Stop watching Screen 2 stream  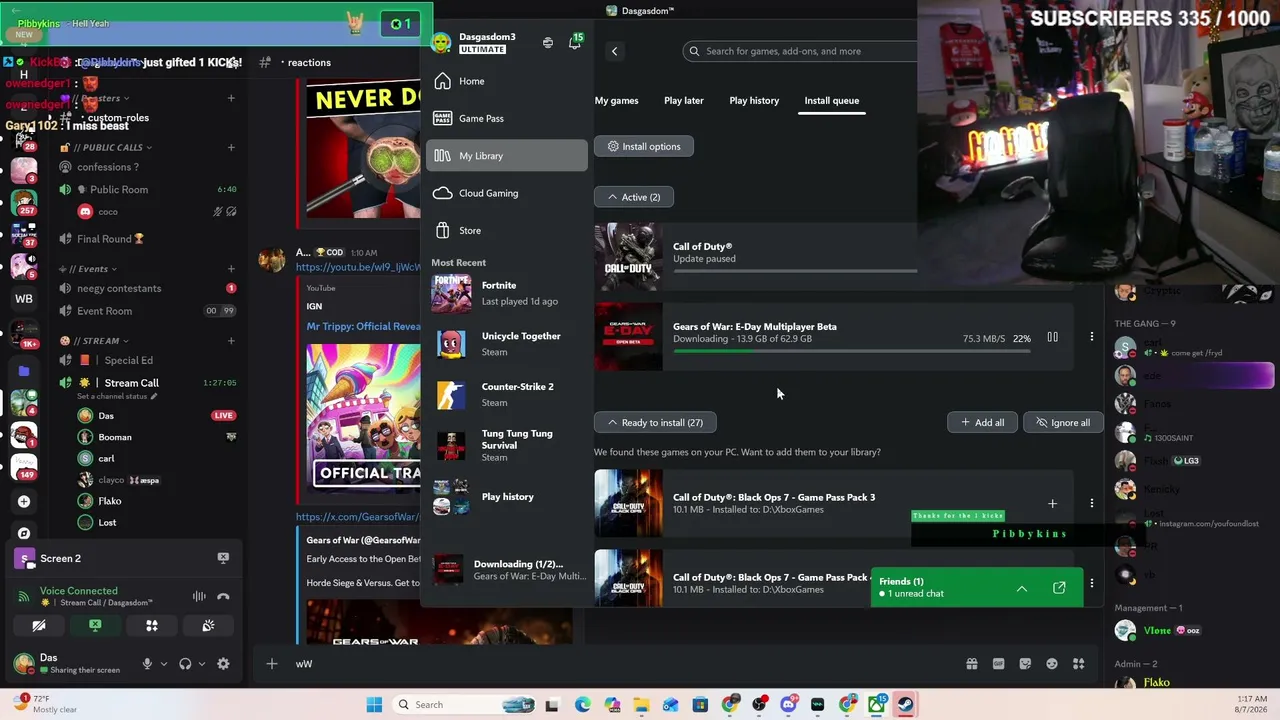tap(223, 558)
